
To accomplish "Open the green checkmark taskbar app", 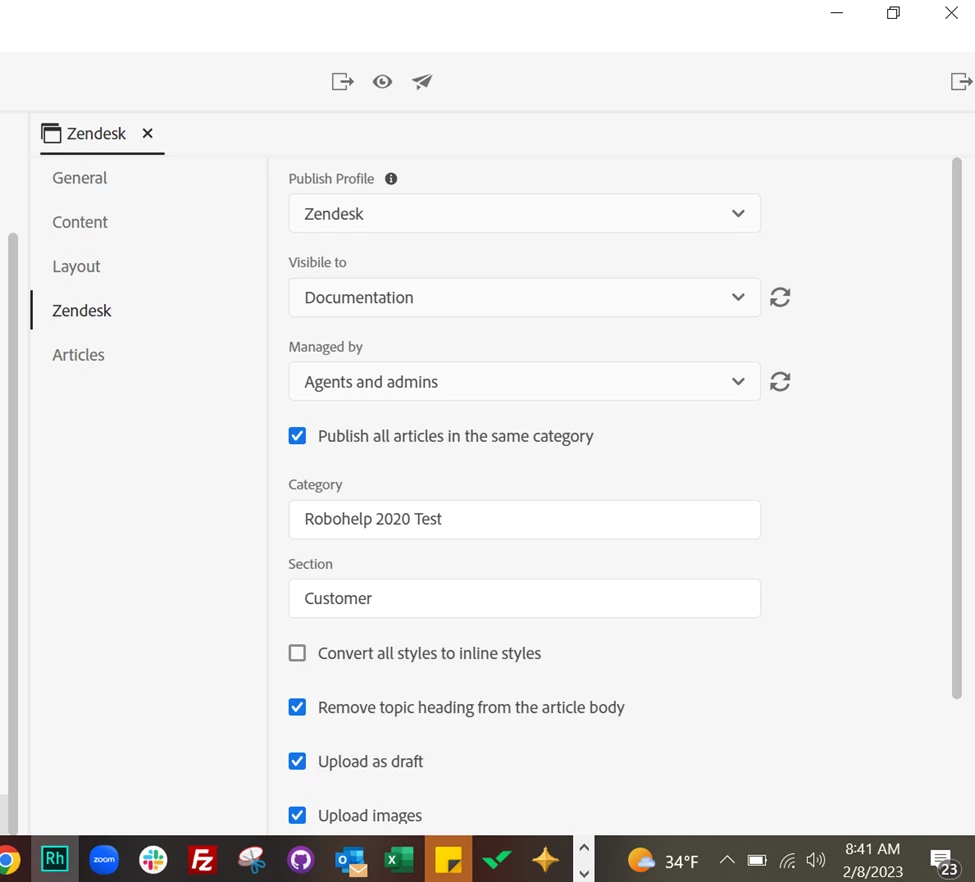I will tap(497, 860).
